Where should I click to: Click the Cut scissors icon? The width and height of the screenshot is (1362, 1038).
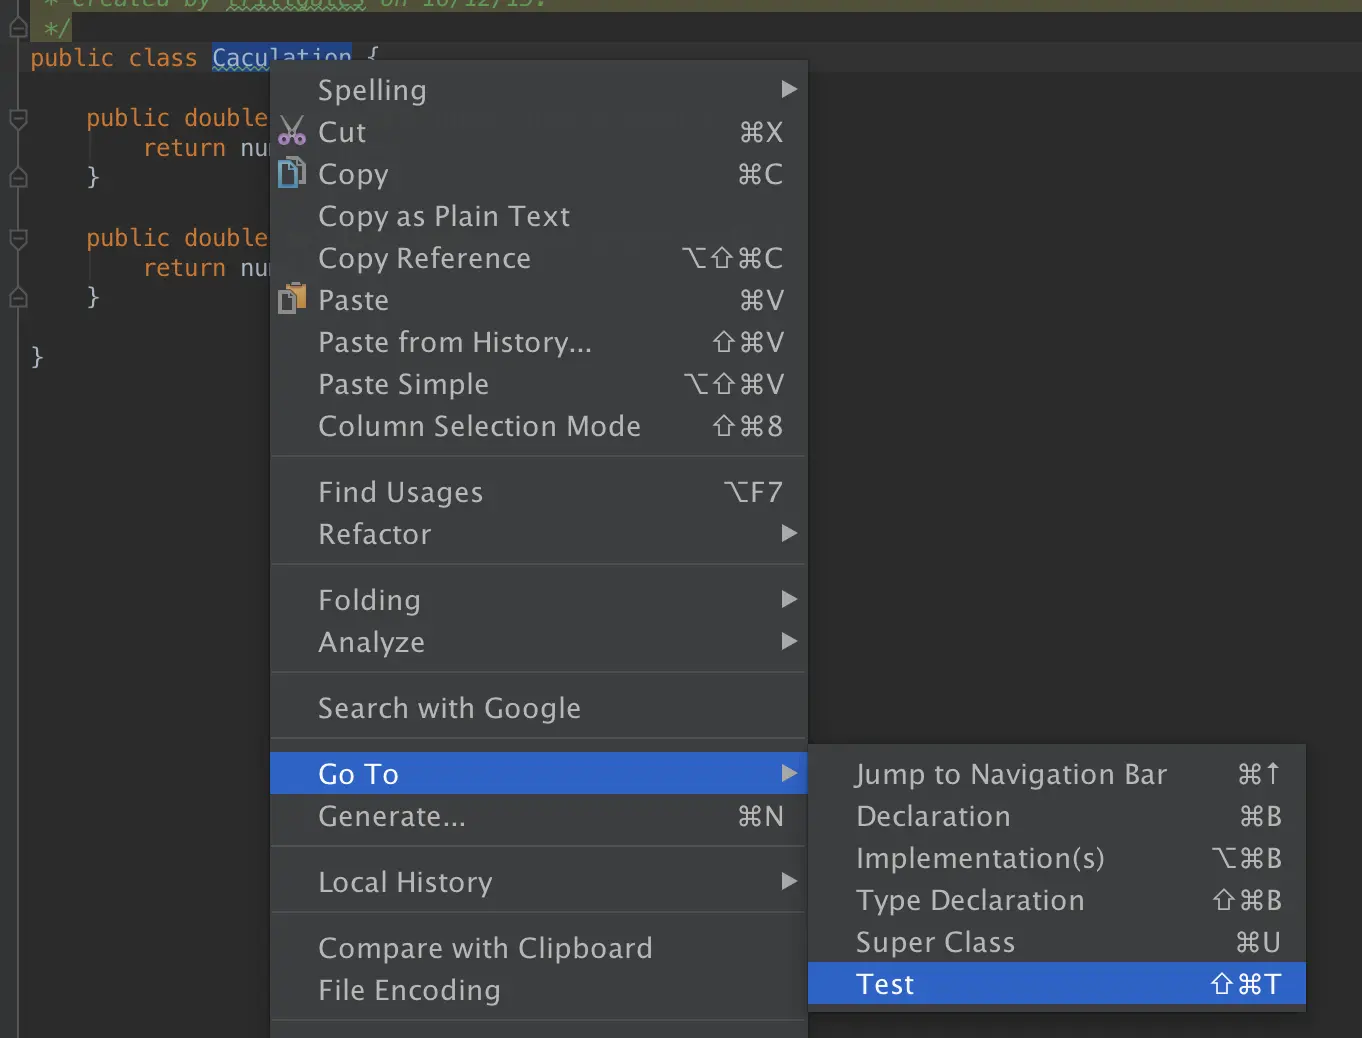pos(292,131)
